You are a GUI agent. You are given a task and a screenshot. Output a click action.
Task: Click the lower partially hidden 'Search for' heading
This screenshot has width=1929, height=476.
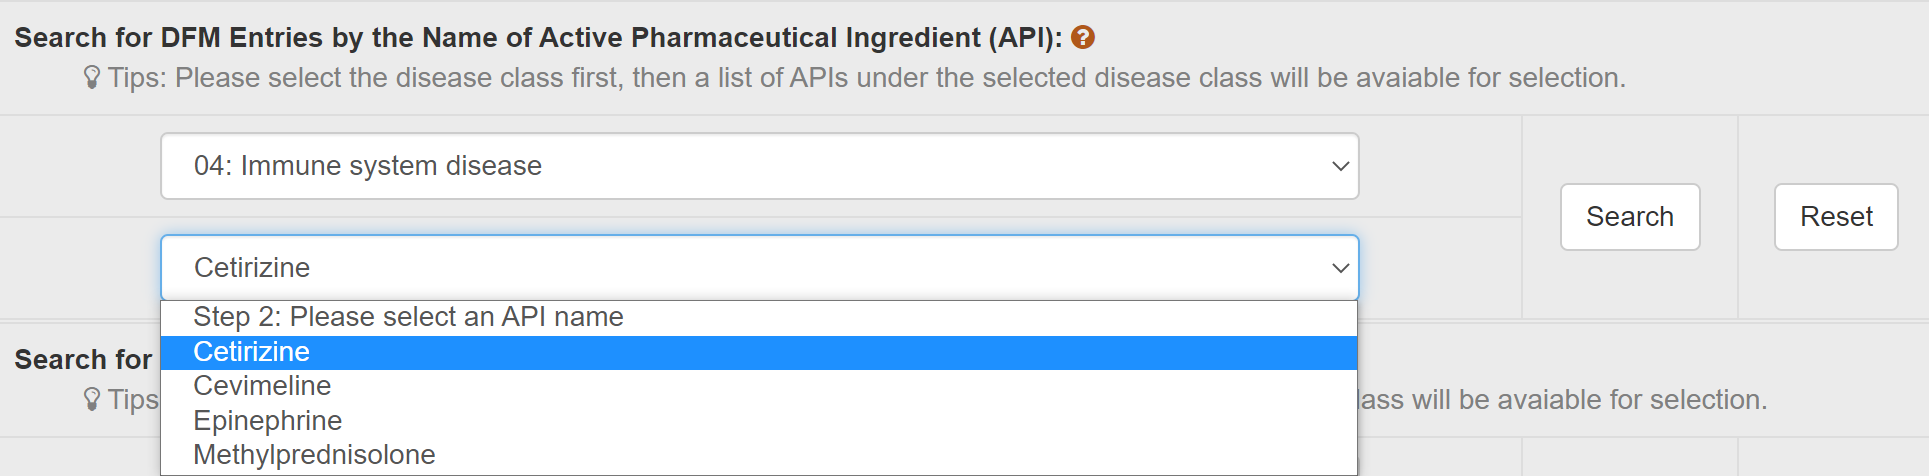83,360
